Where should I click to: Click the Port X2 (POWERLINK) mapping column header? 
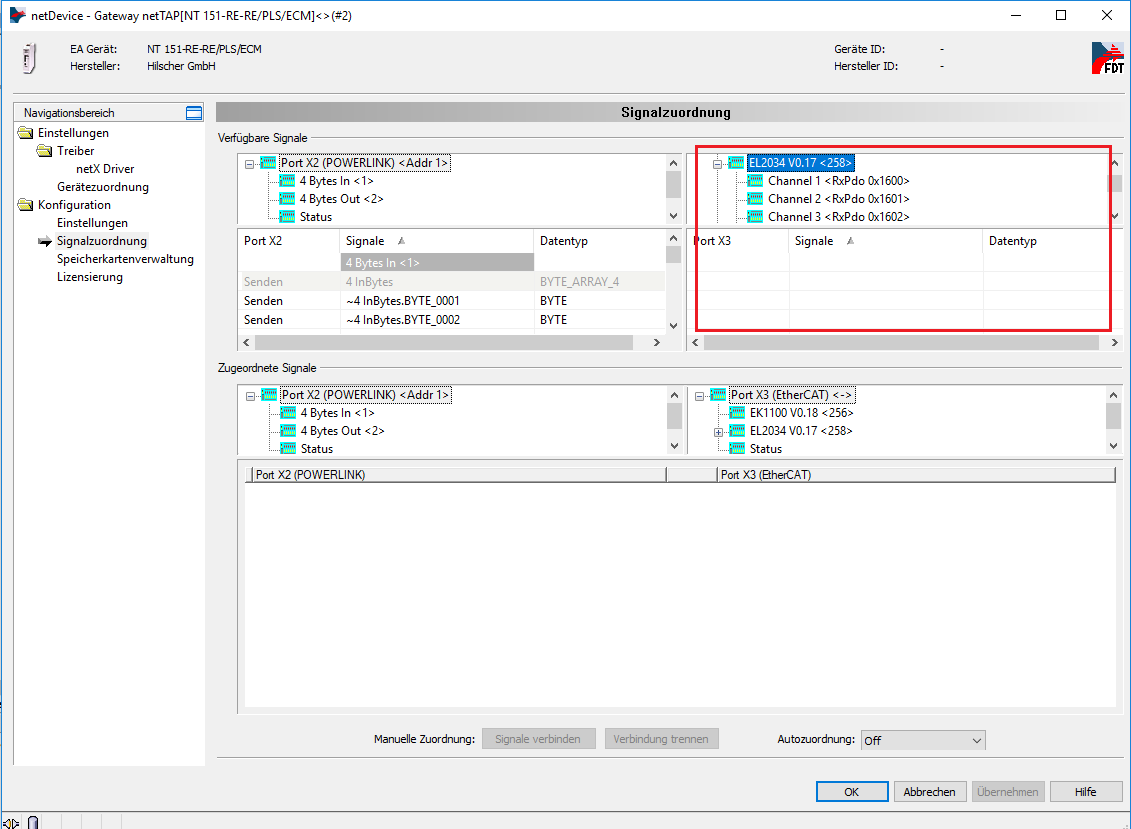tap(457, 475)
